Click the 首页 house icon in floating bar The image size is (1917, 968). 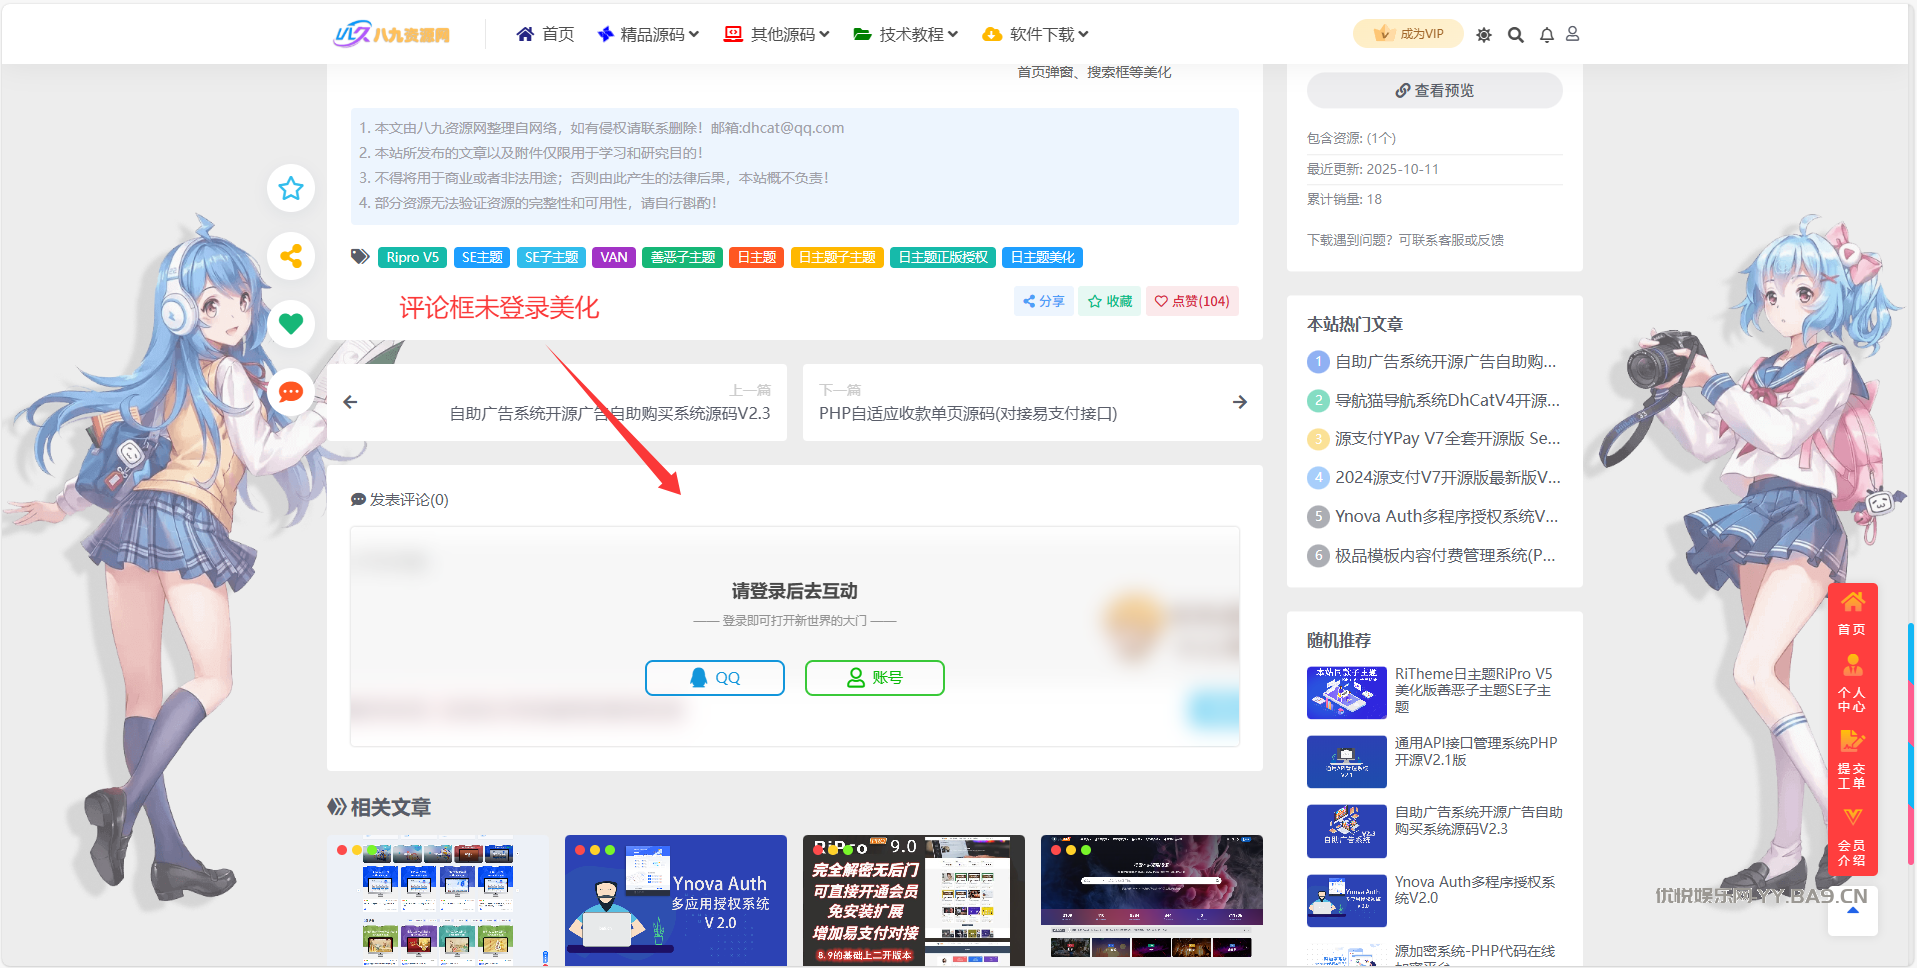[x=1852, y=612]
